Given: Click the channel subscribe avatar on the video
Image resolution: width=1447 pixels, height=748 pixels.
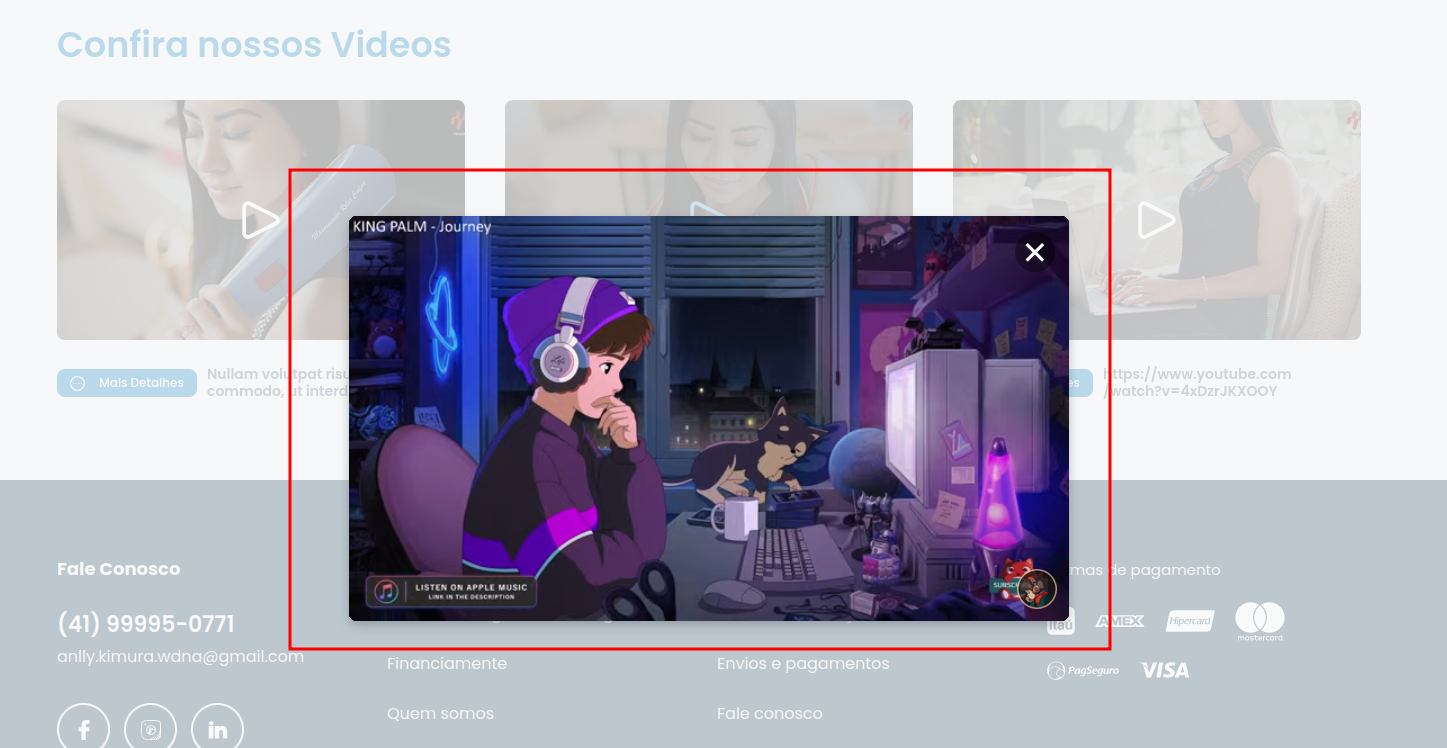Looking at the screenshot, I should click(1037, 589).
